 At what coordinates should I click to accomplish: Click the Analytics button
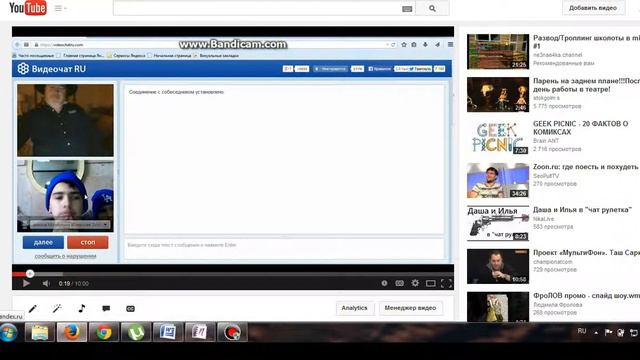[x=354, y=308]
